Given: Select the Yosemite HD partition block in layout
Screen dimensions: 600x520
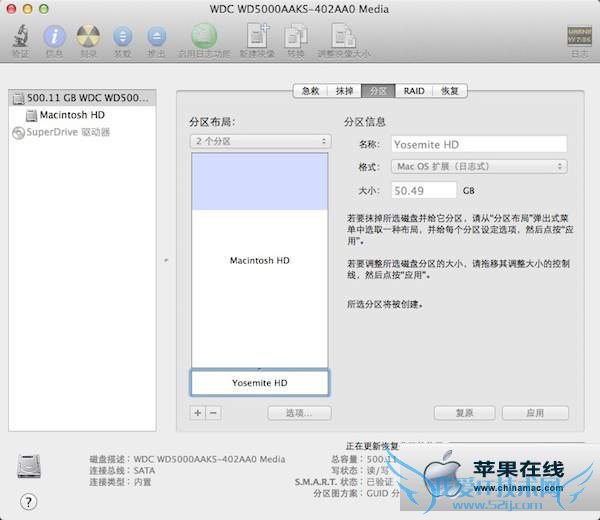Looking at the screenshot, I should pos(259,383).
